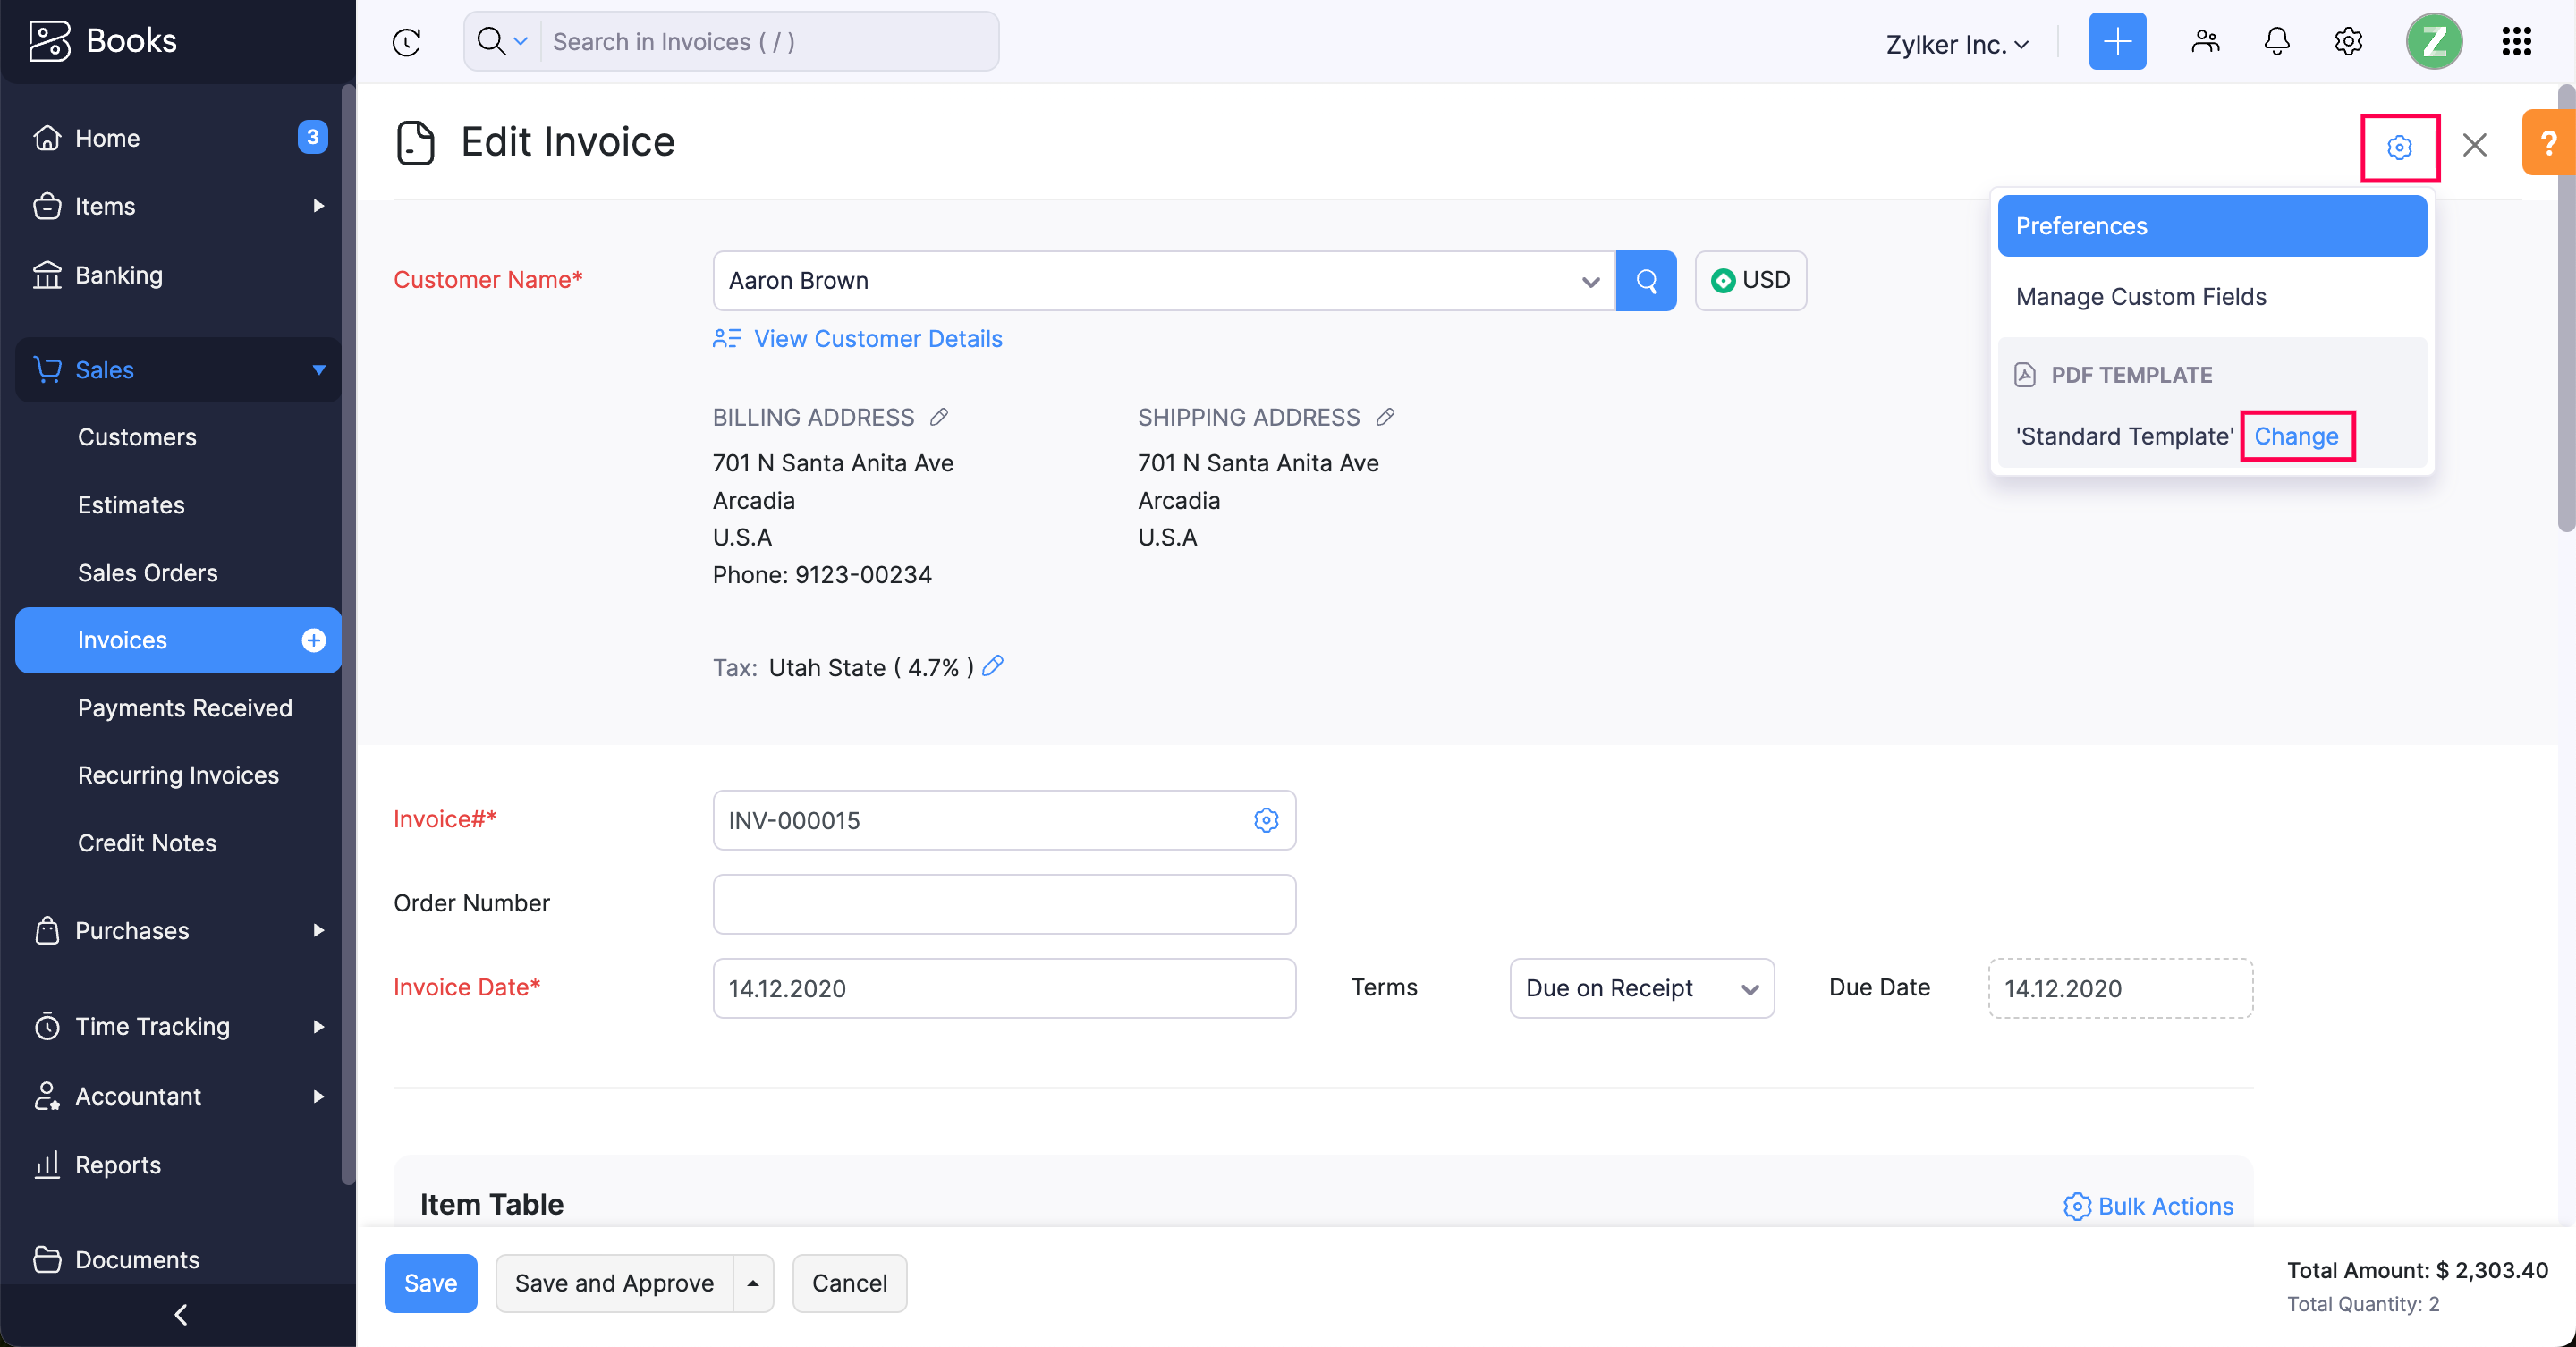The width and height of the screenshot is (2576, 1347).
Task: Open the Zoho apps grid launcher
Action: tap(2516, 41)
